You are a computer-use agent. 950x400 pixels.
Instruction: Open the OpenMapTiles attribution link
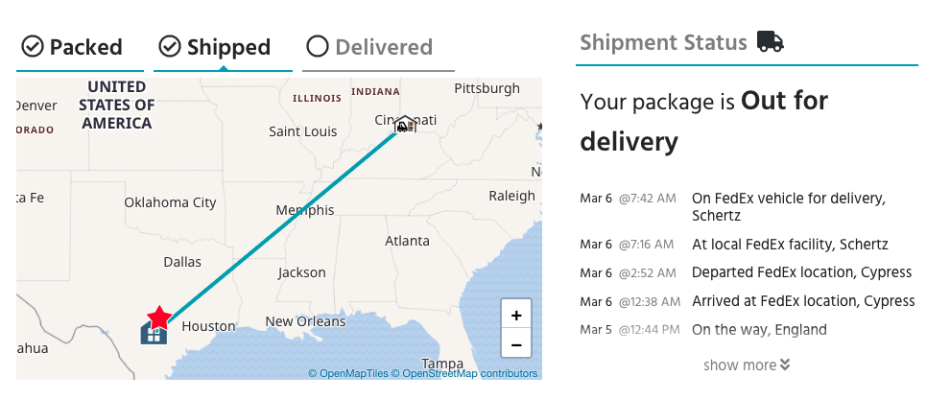pyautogui.click(x=348, y=373)
